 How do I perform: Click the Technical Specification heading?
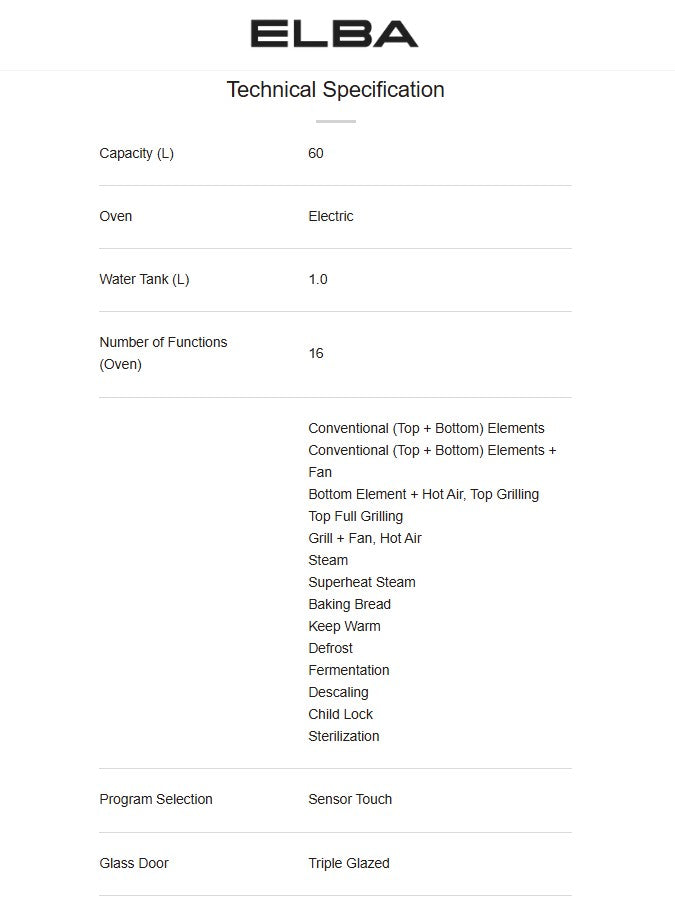pos(335,90)
